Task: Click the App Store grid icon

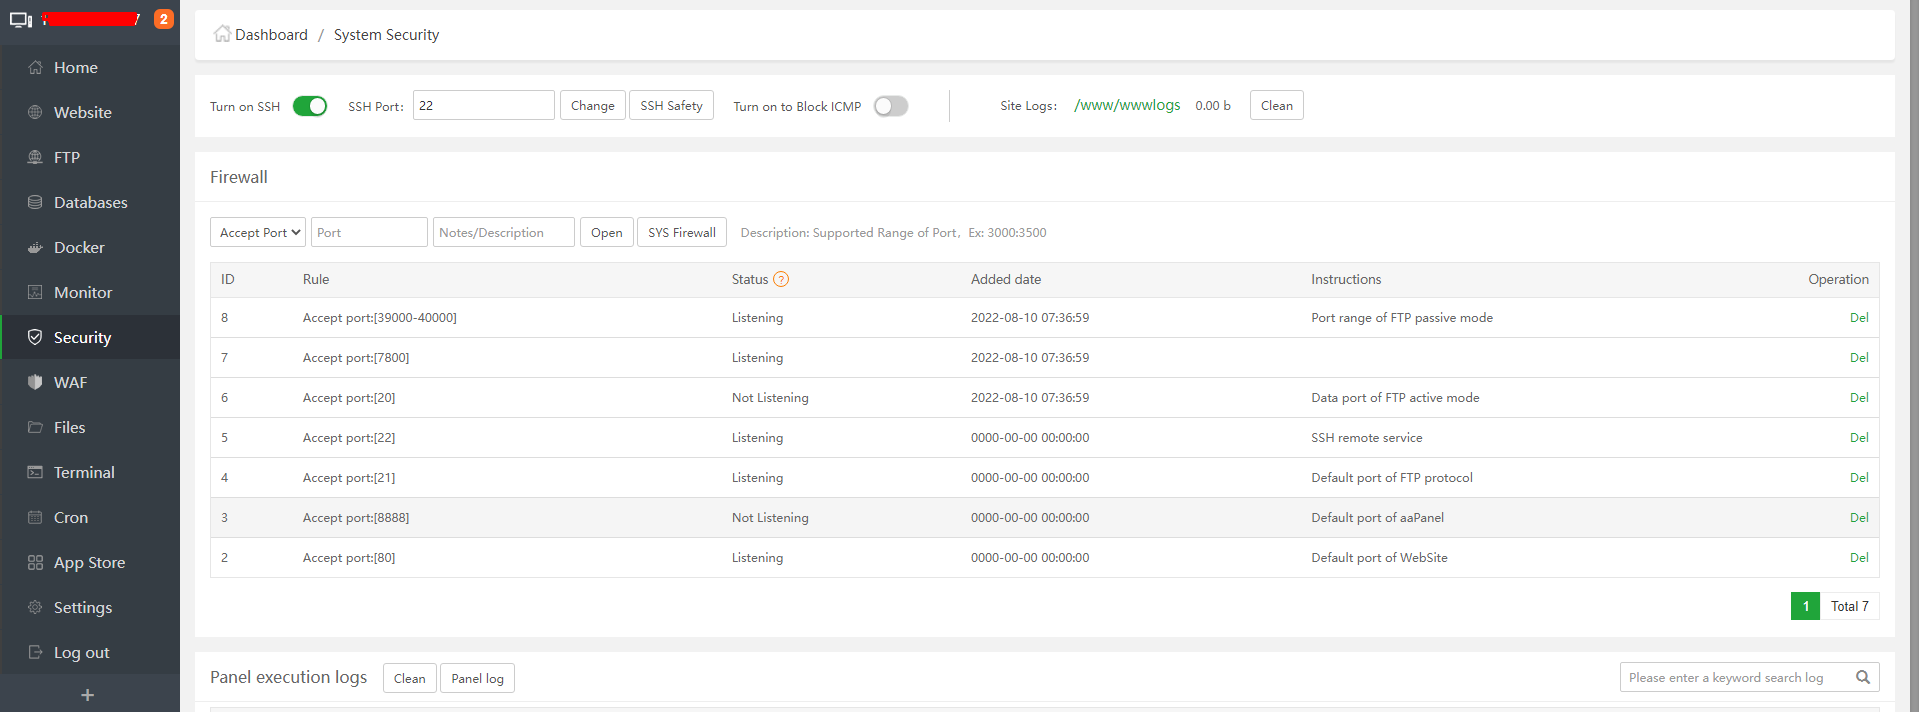Action: (x=35, y=562)
